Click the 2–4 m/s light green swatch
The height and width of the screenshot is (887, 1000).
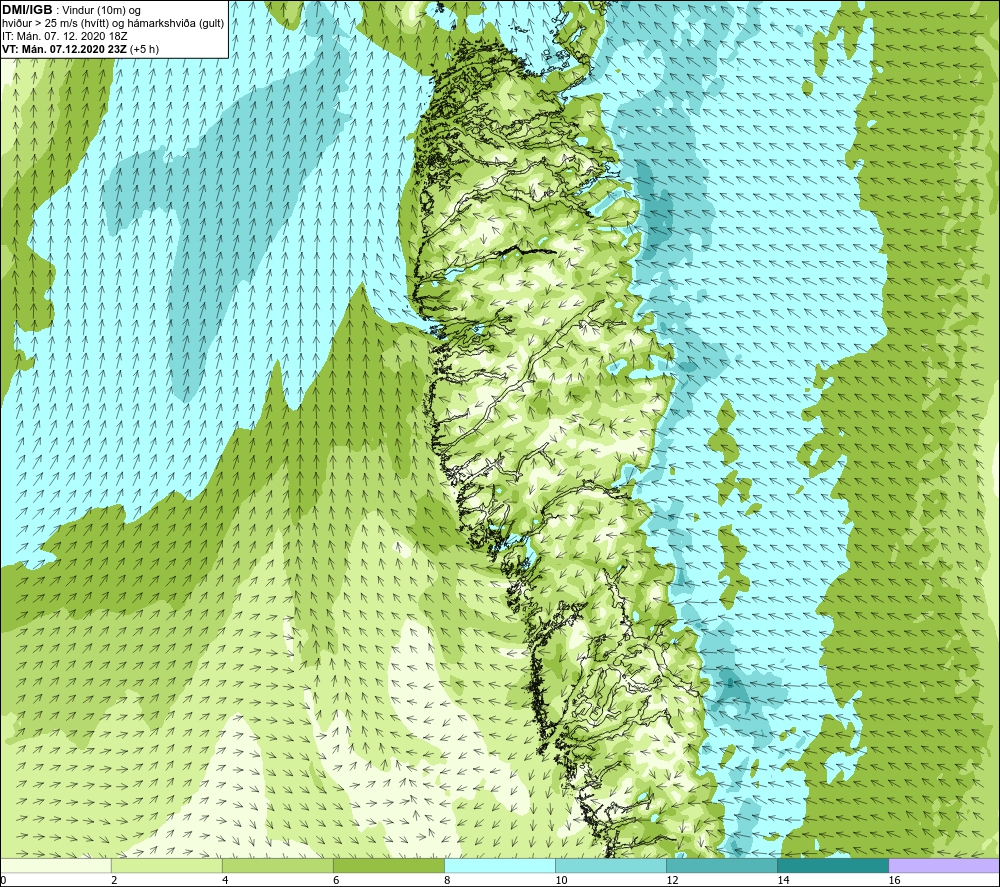coord(166,865)
